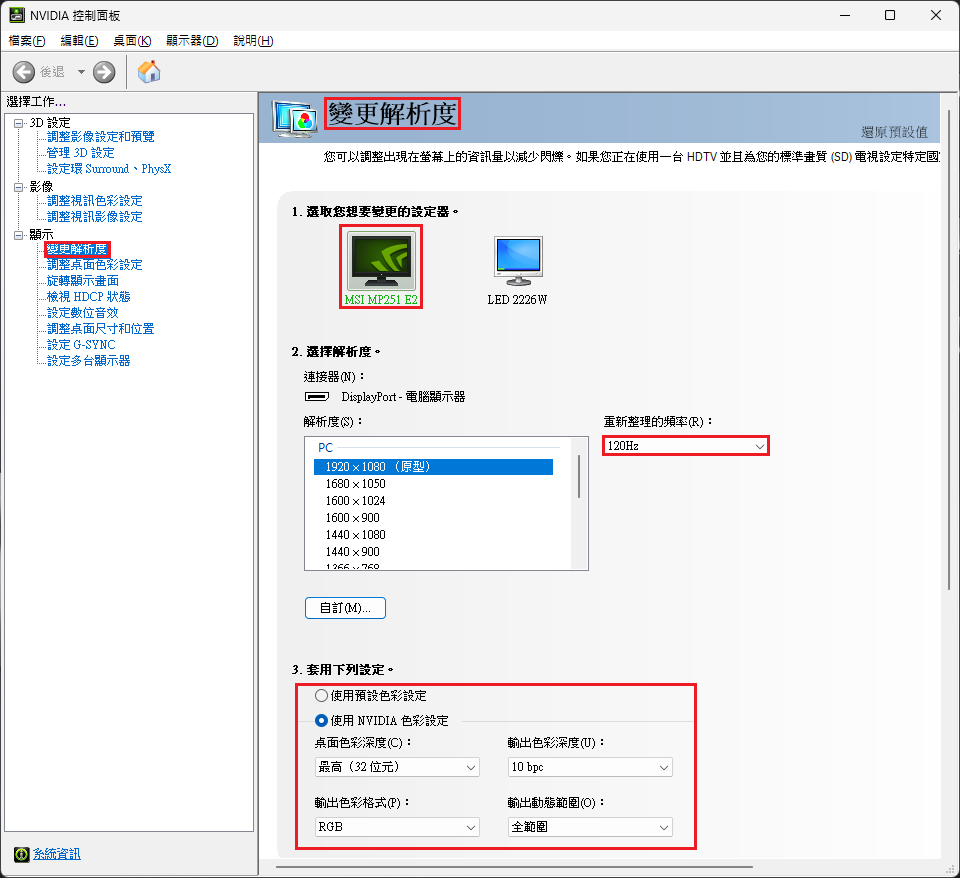Select the MSI MP251 E2 monitor icon
The image size is (960, 878).
tap(381, 261)
